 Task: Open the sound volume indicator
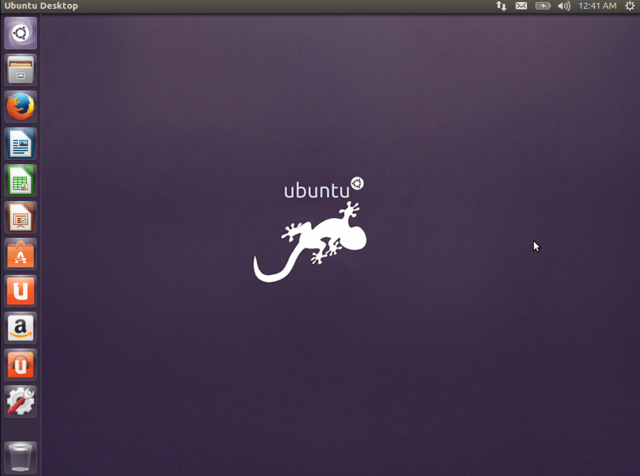564,6
